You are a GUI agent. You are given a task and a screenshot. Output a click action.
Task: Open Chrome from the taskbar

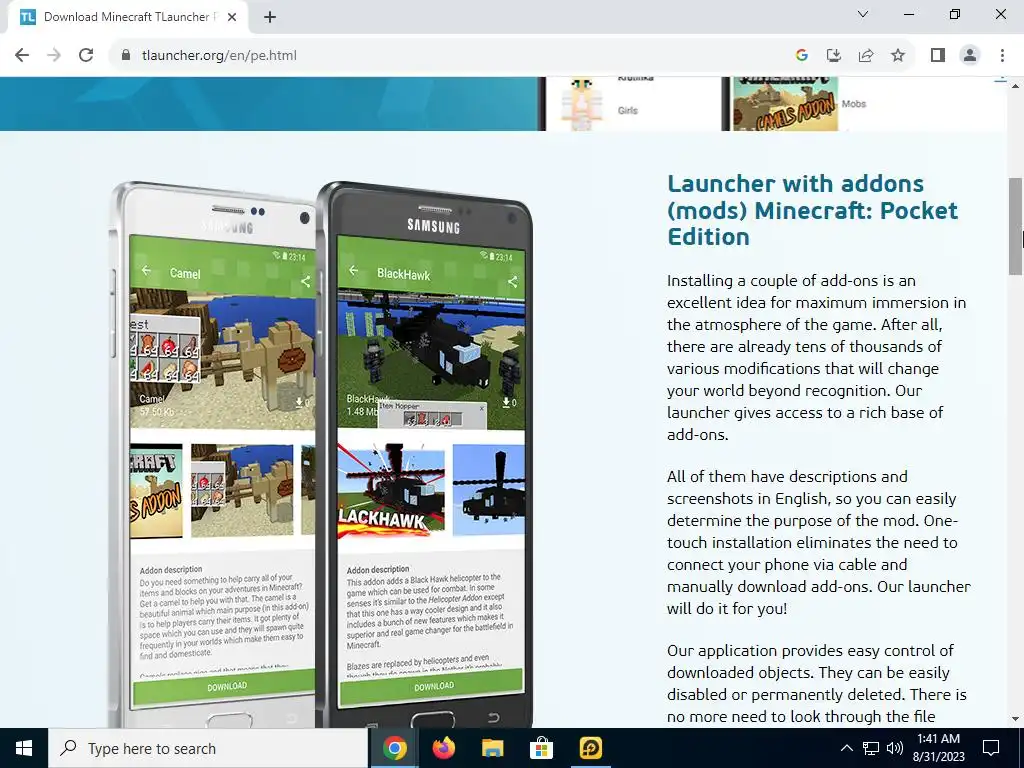click(x=394, y=748)
